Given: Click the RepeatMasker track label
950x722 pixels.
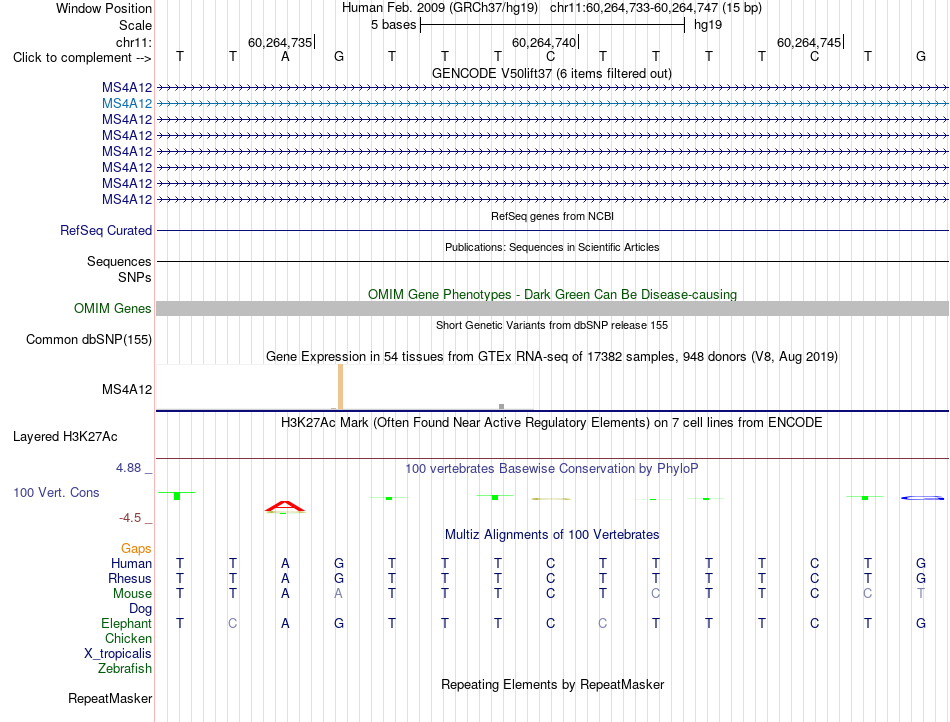Looking at the screenshot, I should pos(110,698).
